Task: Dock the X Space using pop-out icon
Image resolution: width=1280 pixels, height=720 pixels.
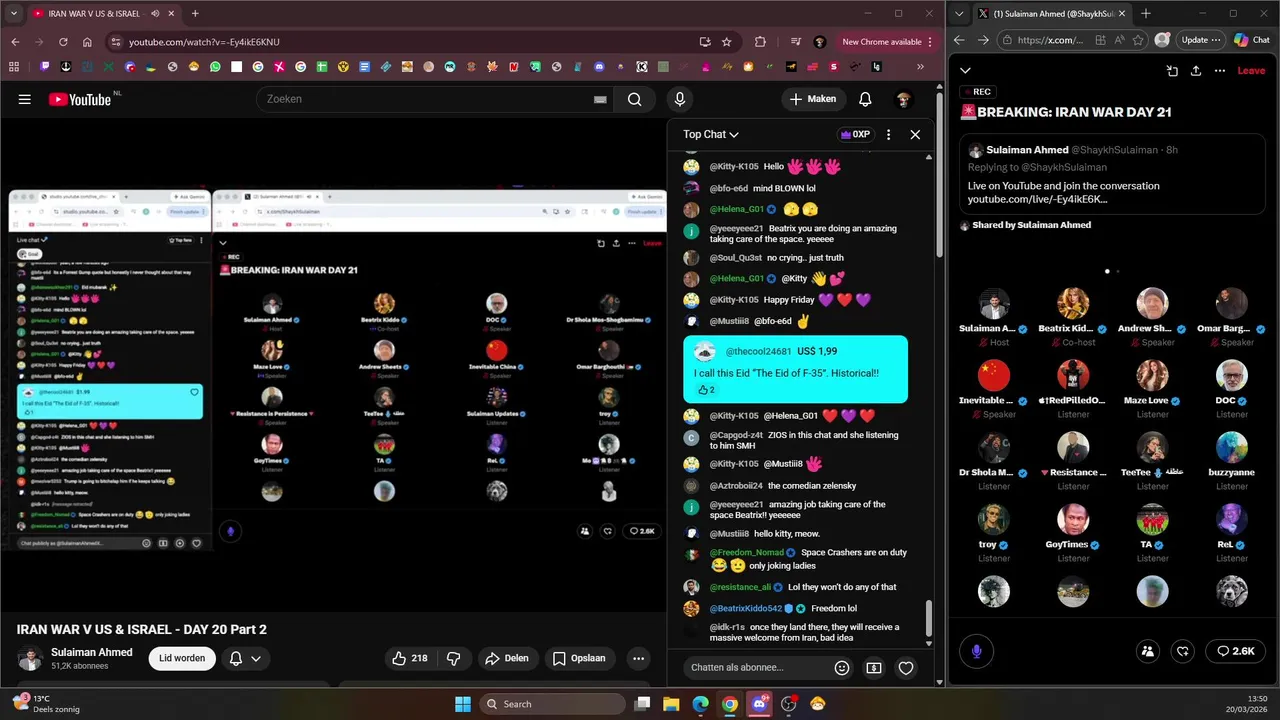Action: (1172, 70)
